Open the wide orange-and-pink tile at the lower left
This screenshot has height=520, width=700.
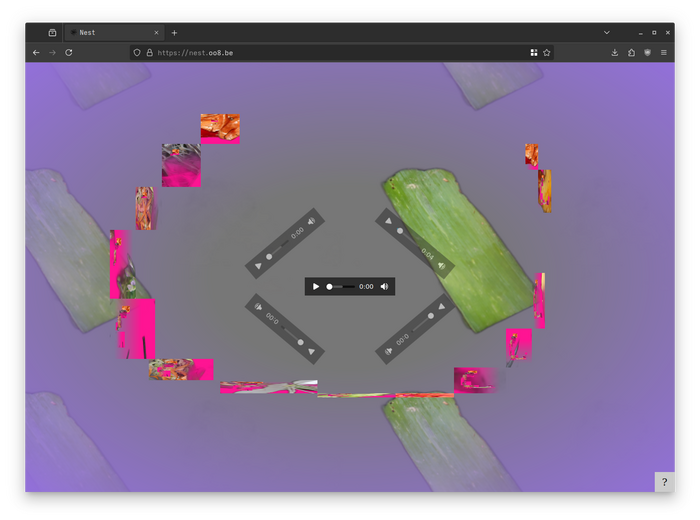pyautogui.click(x=181, y=369)
